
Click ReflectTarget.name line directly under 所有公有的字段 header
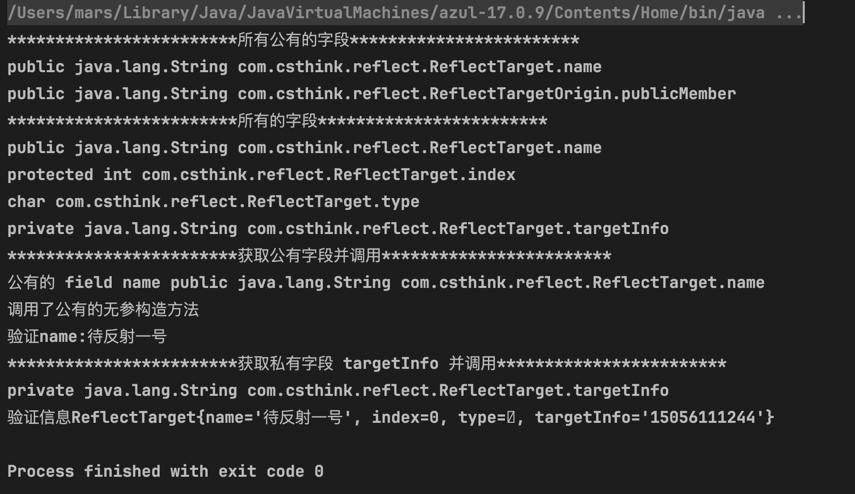coord(304,67)
